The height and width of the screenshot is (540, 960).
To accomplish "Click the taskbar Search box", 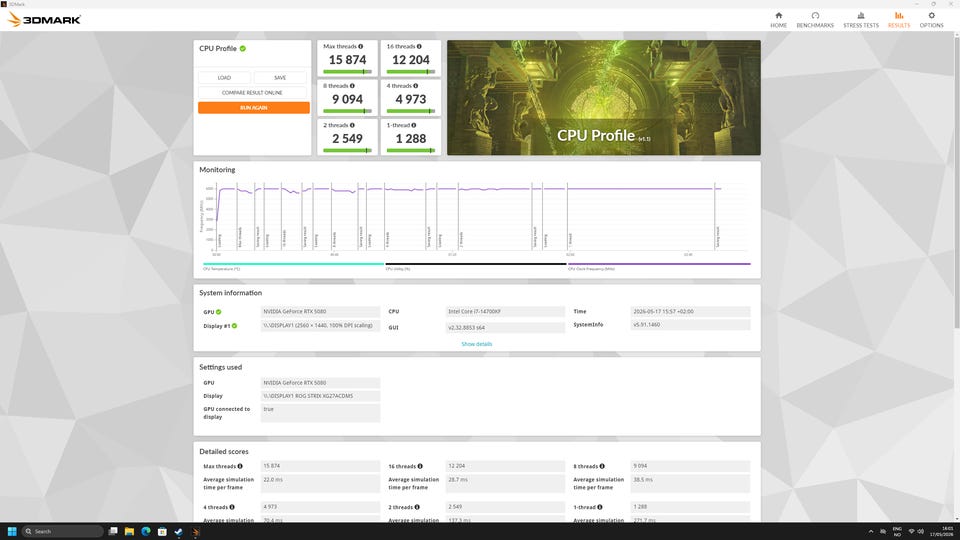I will [62, 531].
